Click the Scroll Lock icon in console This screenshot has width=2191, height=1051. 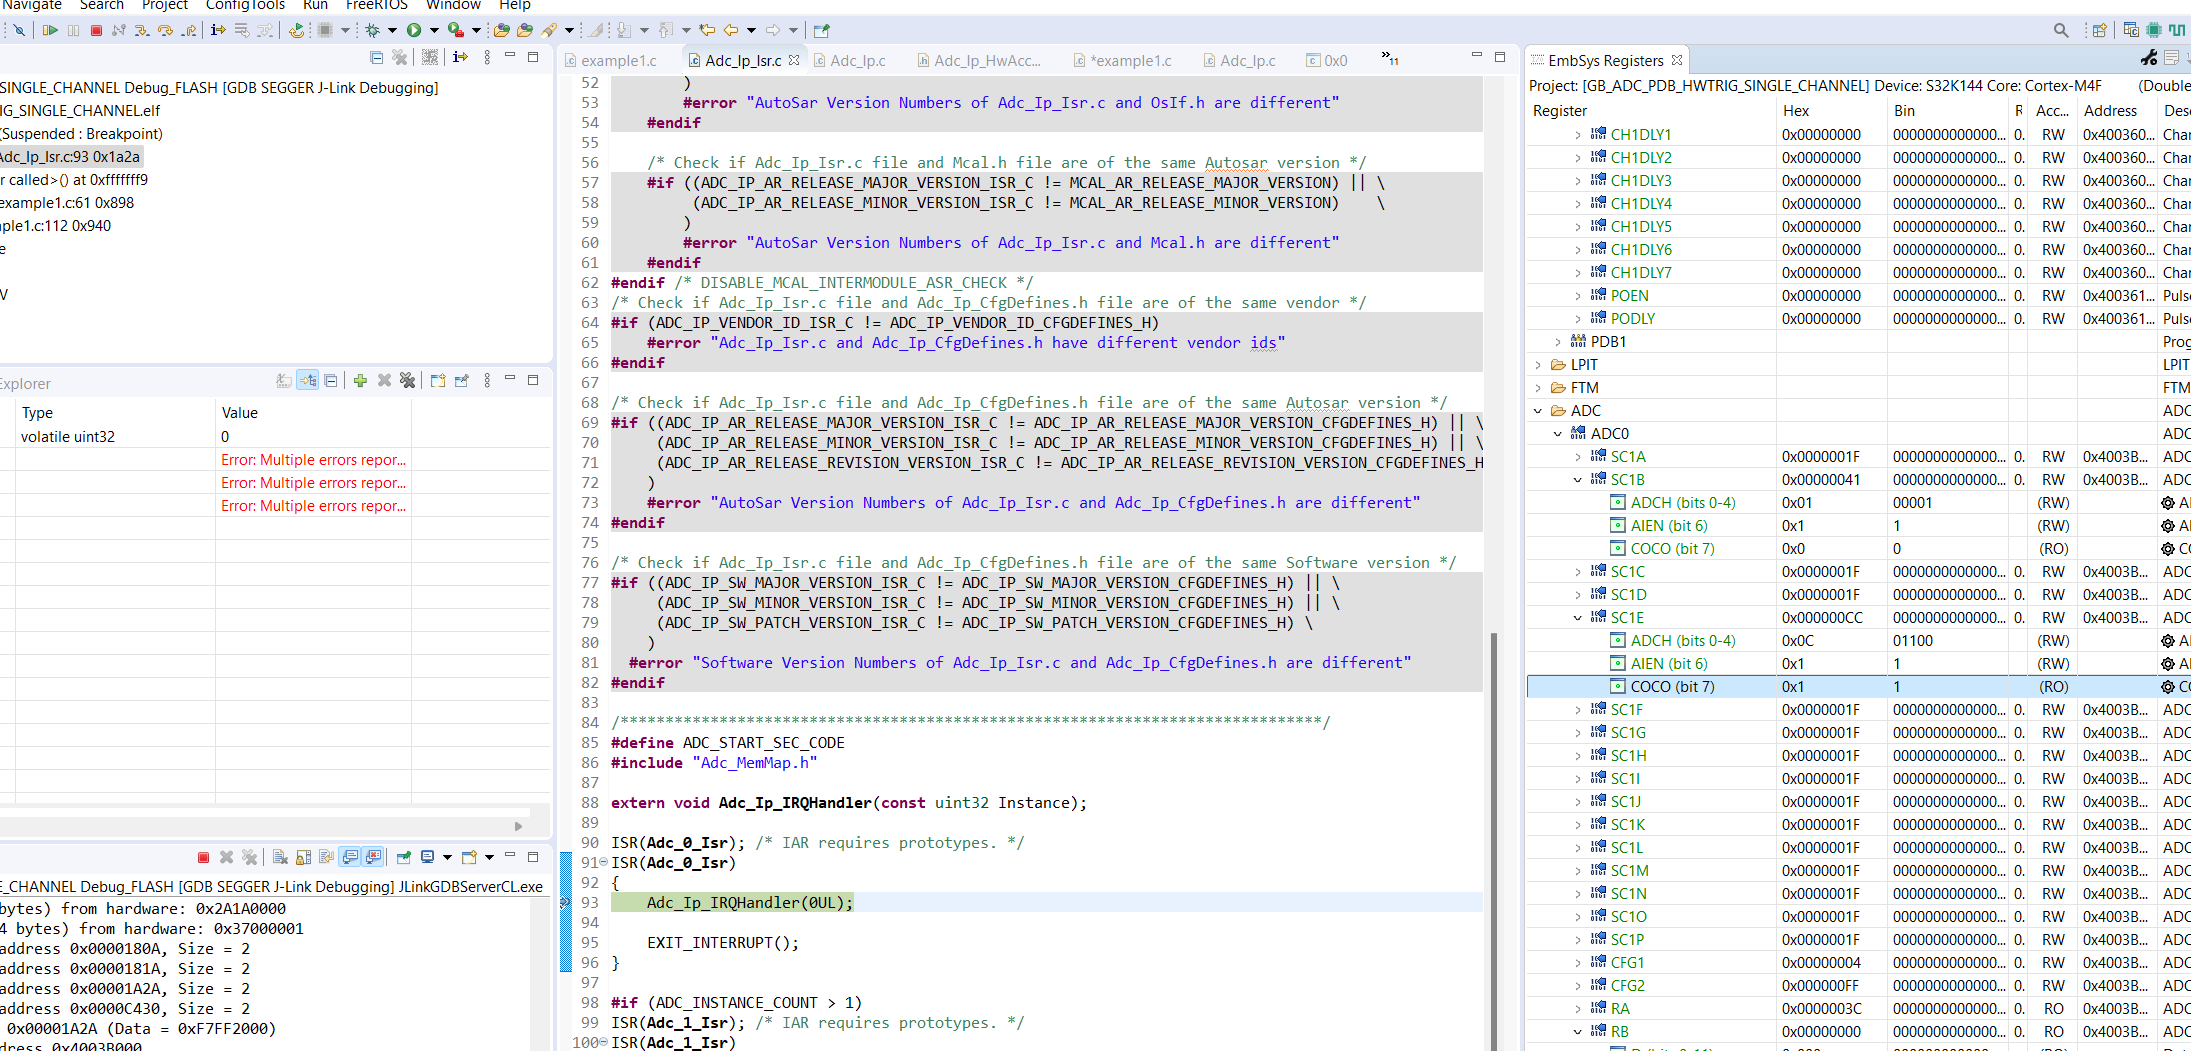point(303,857)
